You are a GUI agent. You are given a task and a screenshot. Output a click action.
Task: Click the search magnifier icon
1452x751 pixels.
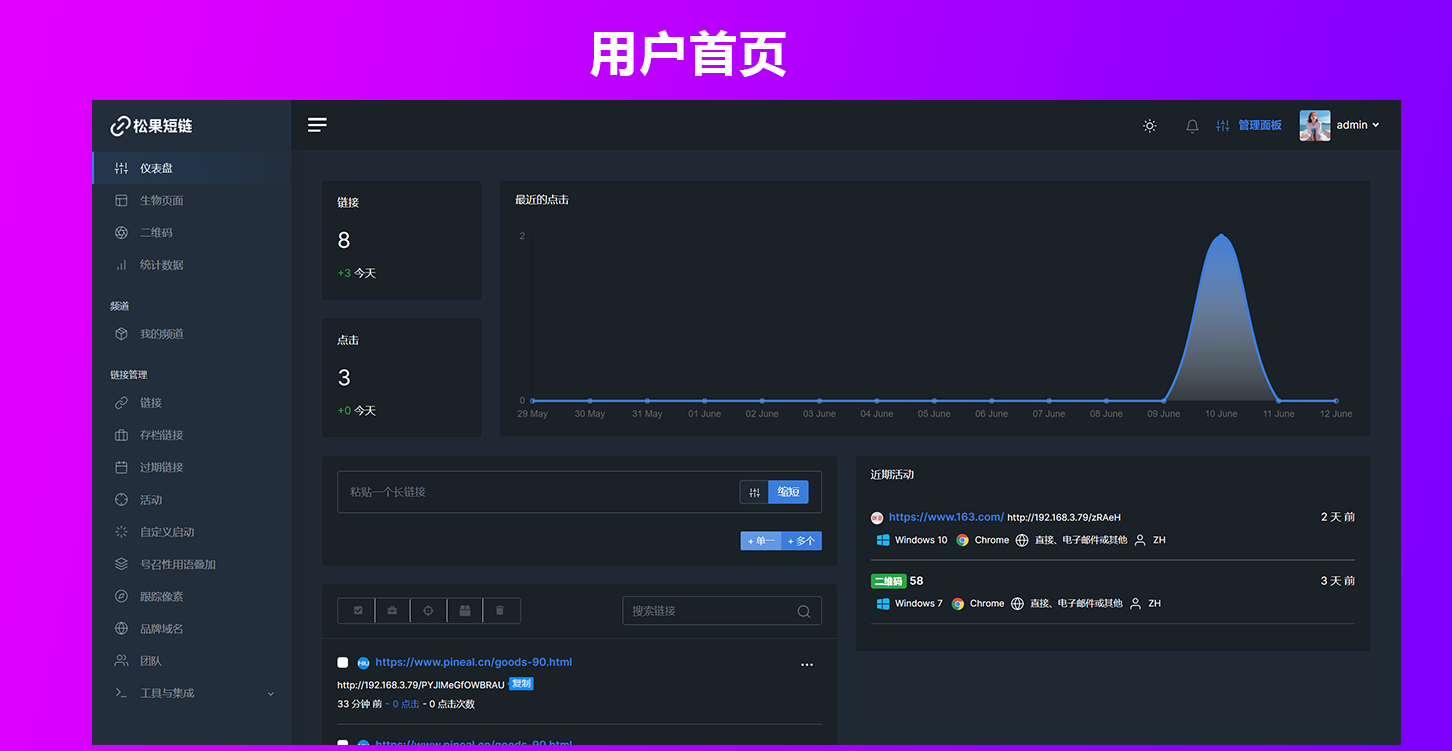pyautogui.click(x=803, y=612)
